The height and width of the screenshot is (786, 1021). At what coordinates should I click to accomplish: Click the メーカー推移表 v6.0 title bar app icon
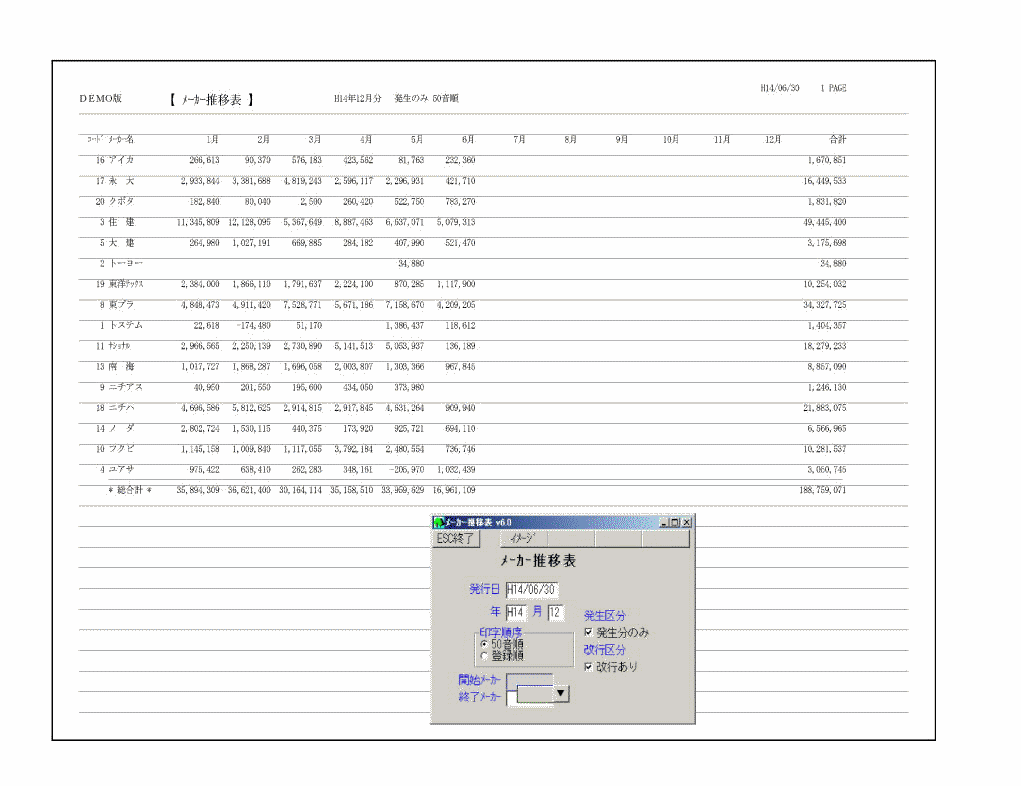point(439,522)
